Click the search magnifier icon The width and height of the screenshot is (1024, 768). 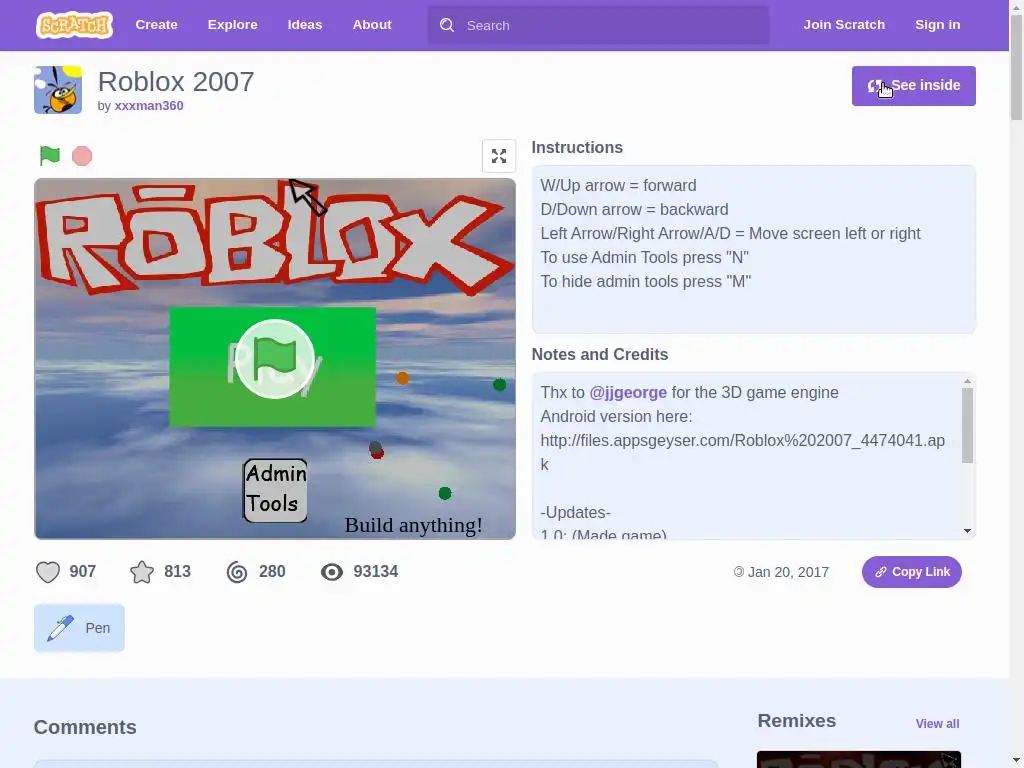click(x=447, y=25)
